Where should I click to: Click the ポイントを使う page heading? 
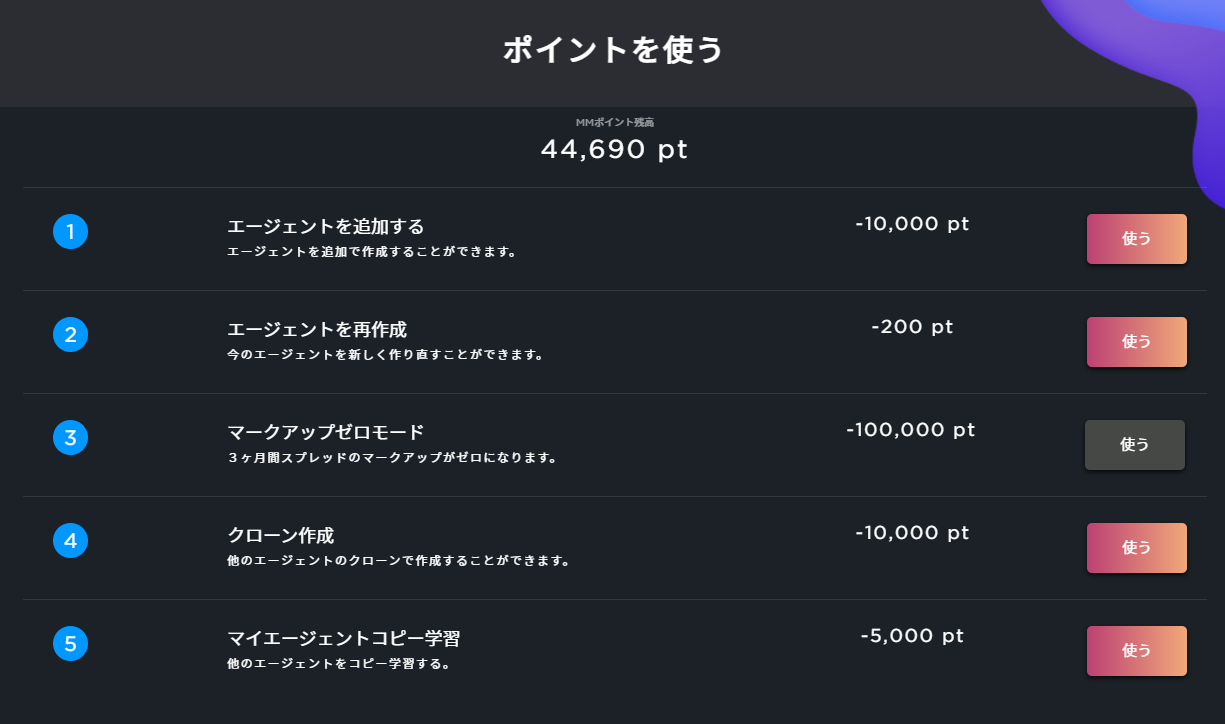tap(612, 50)
